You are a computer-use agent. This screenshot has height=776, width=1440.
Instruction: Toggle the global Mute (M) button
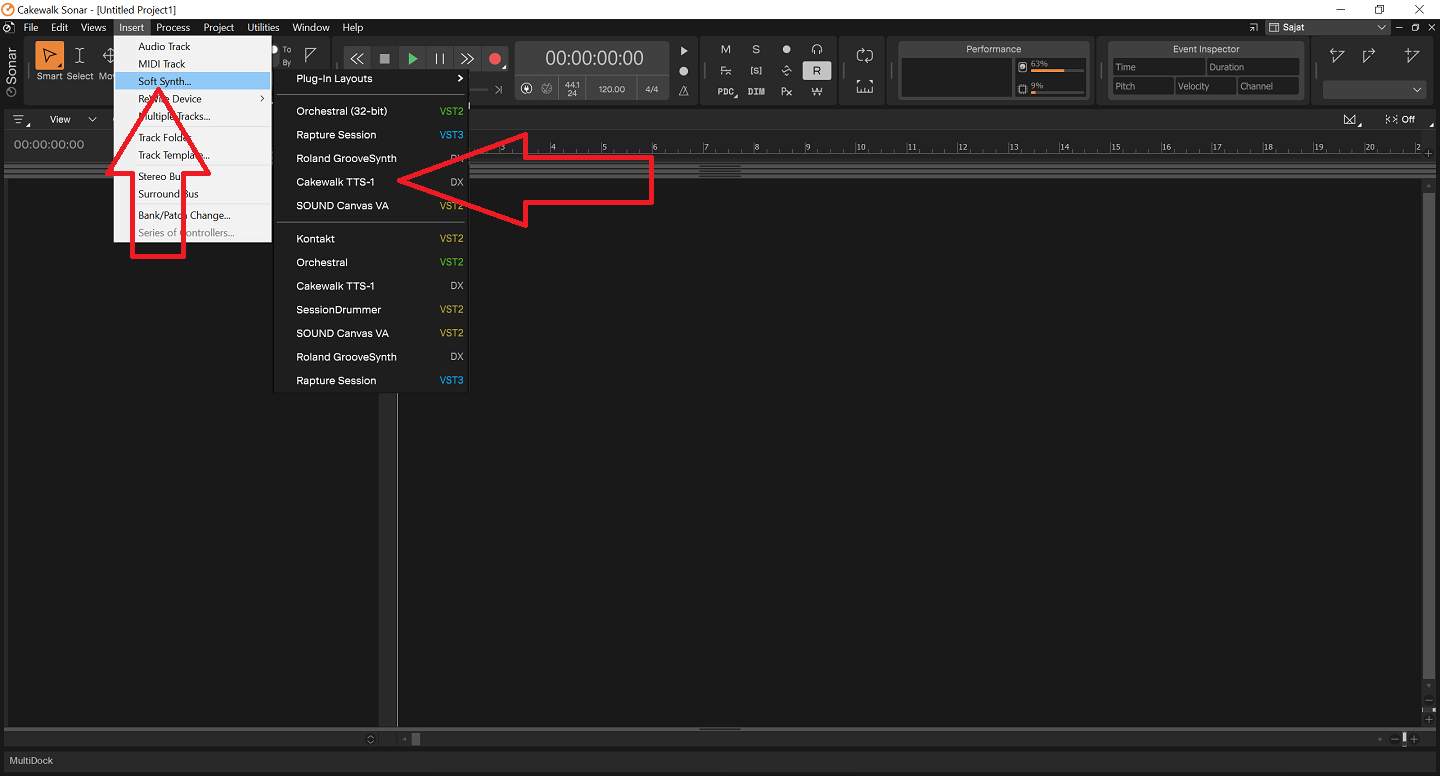[726, 49]
